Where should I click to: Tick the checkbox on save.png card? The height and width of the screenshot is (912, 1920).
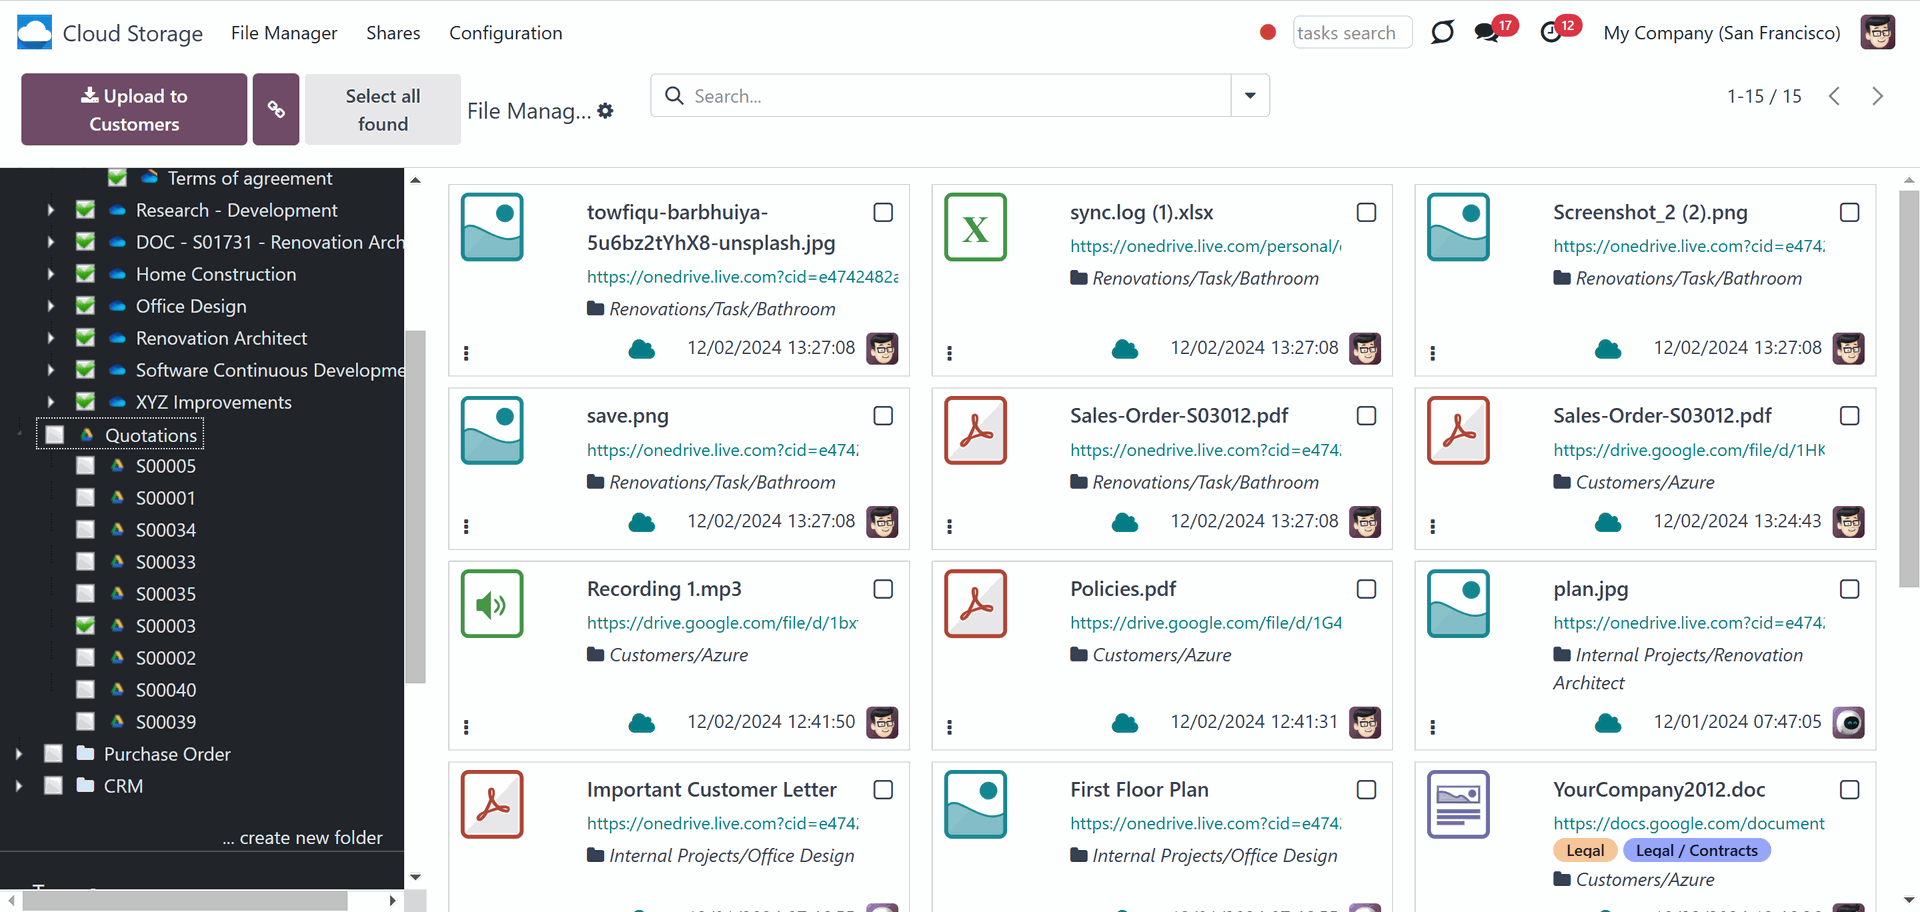click(883, 416)
